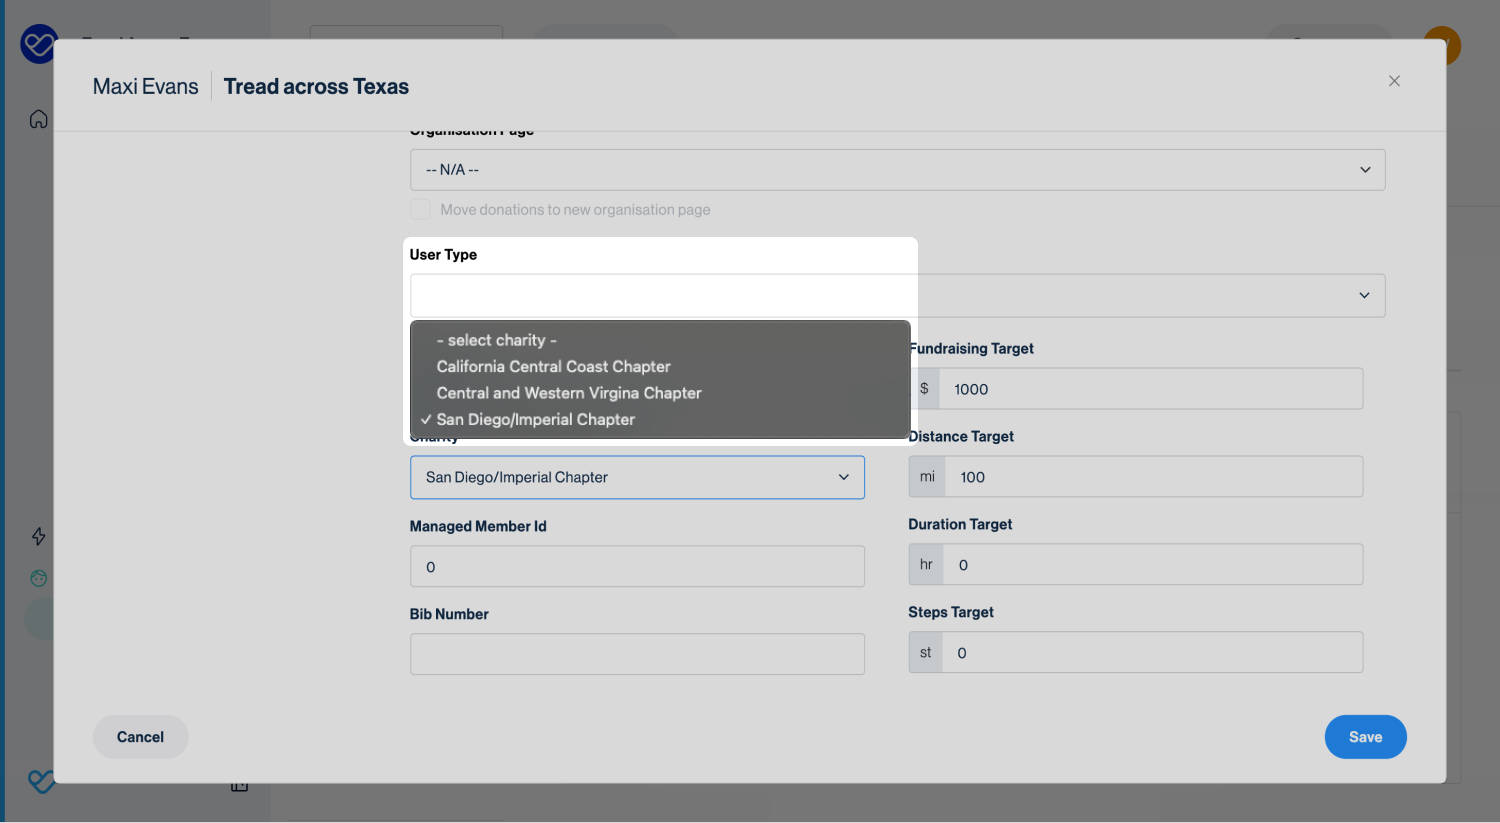
Task: Open the Charity dropdown showing San Diego/Imperial
Action: [x=637, y=478]
